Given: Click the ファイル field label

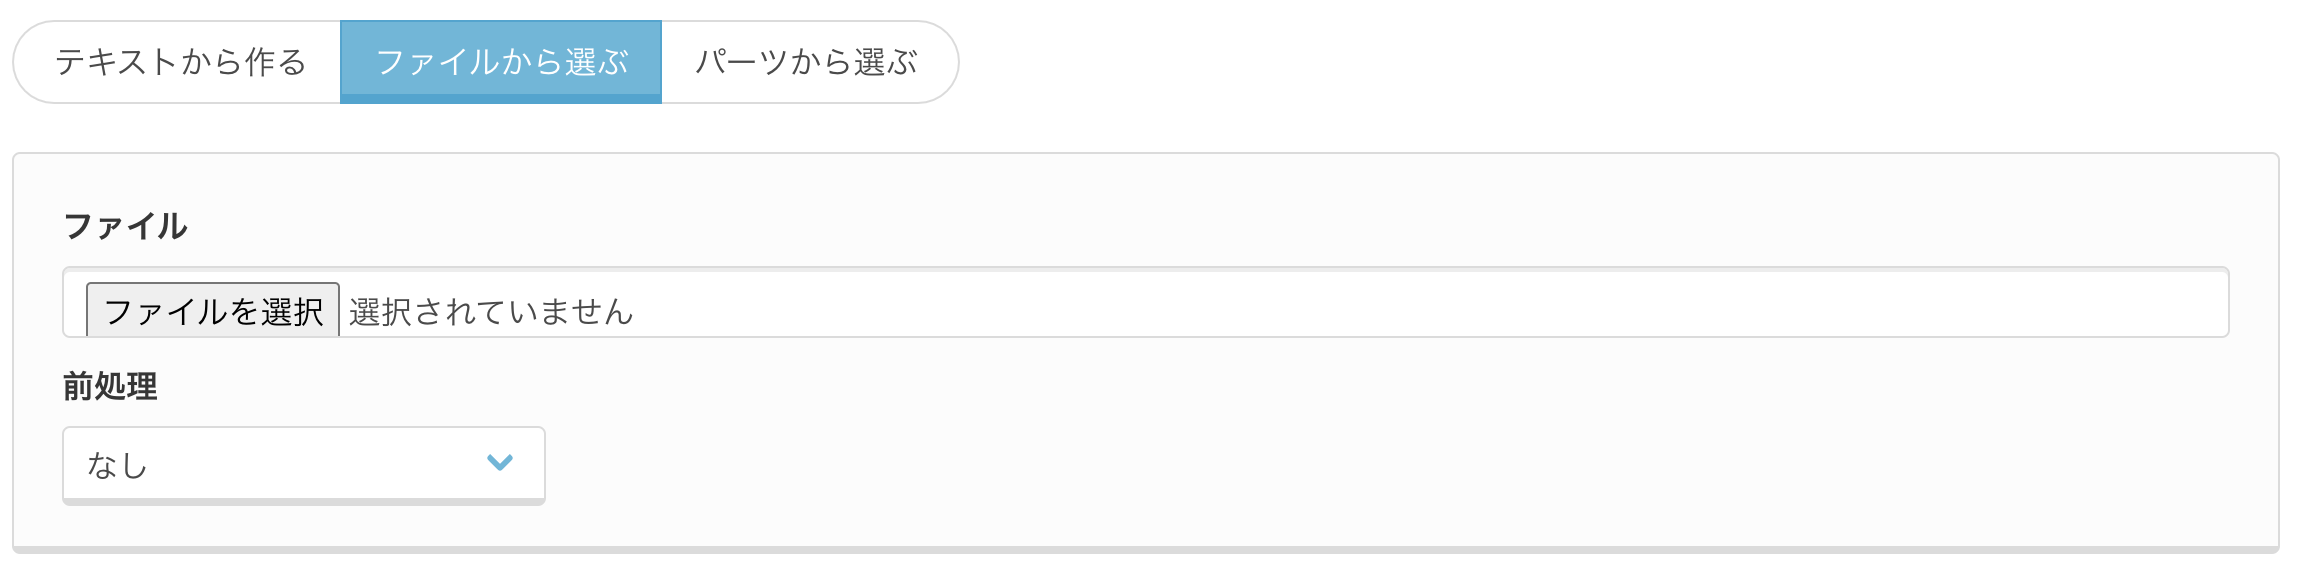Looking at the screenshot, I should pyautogui.click(x=125, y=225).
